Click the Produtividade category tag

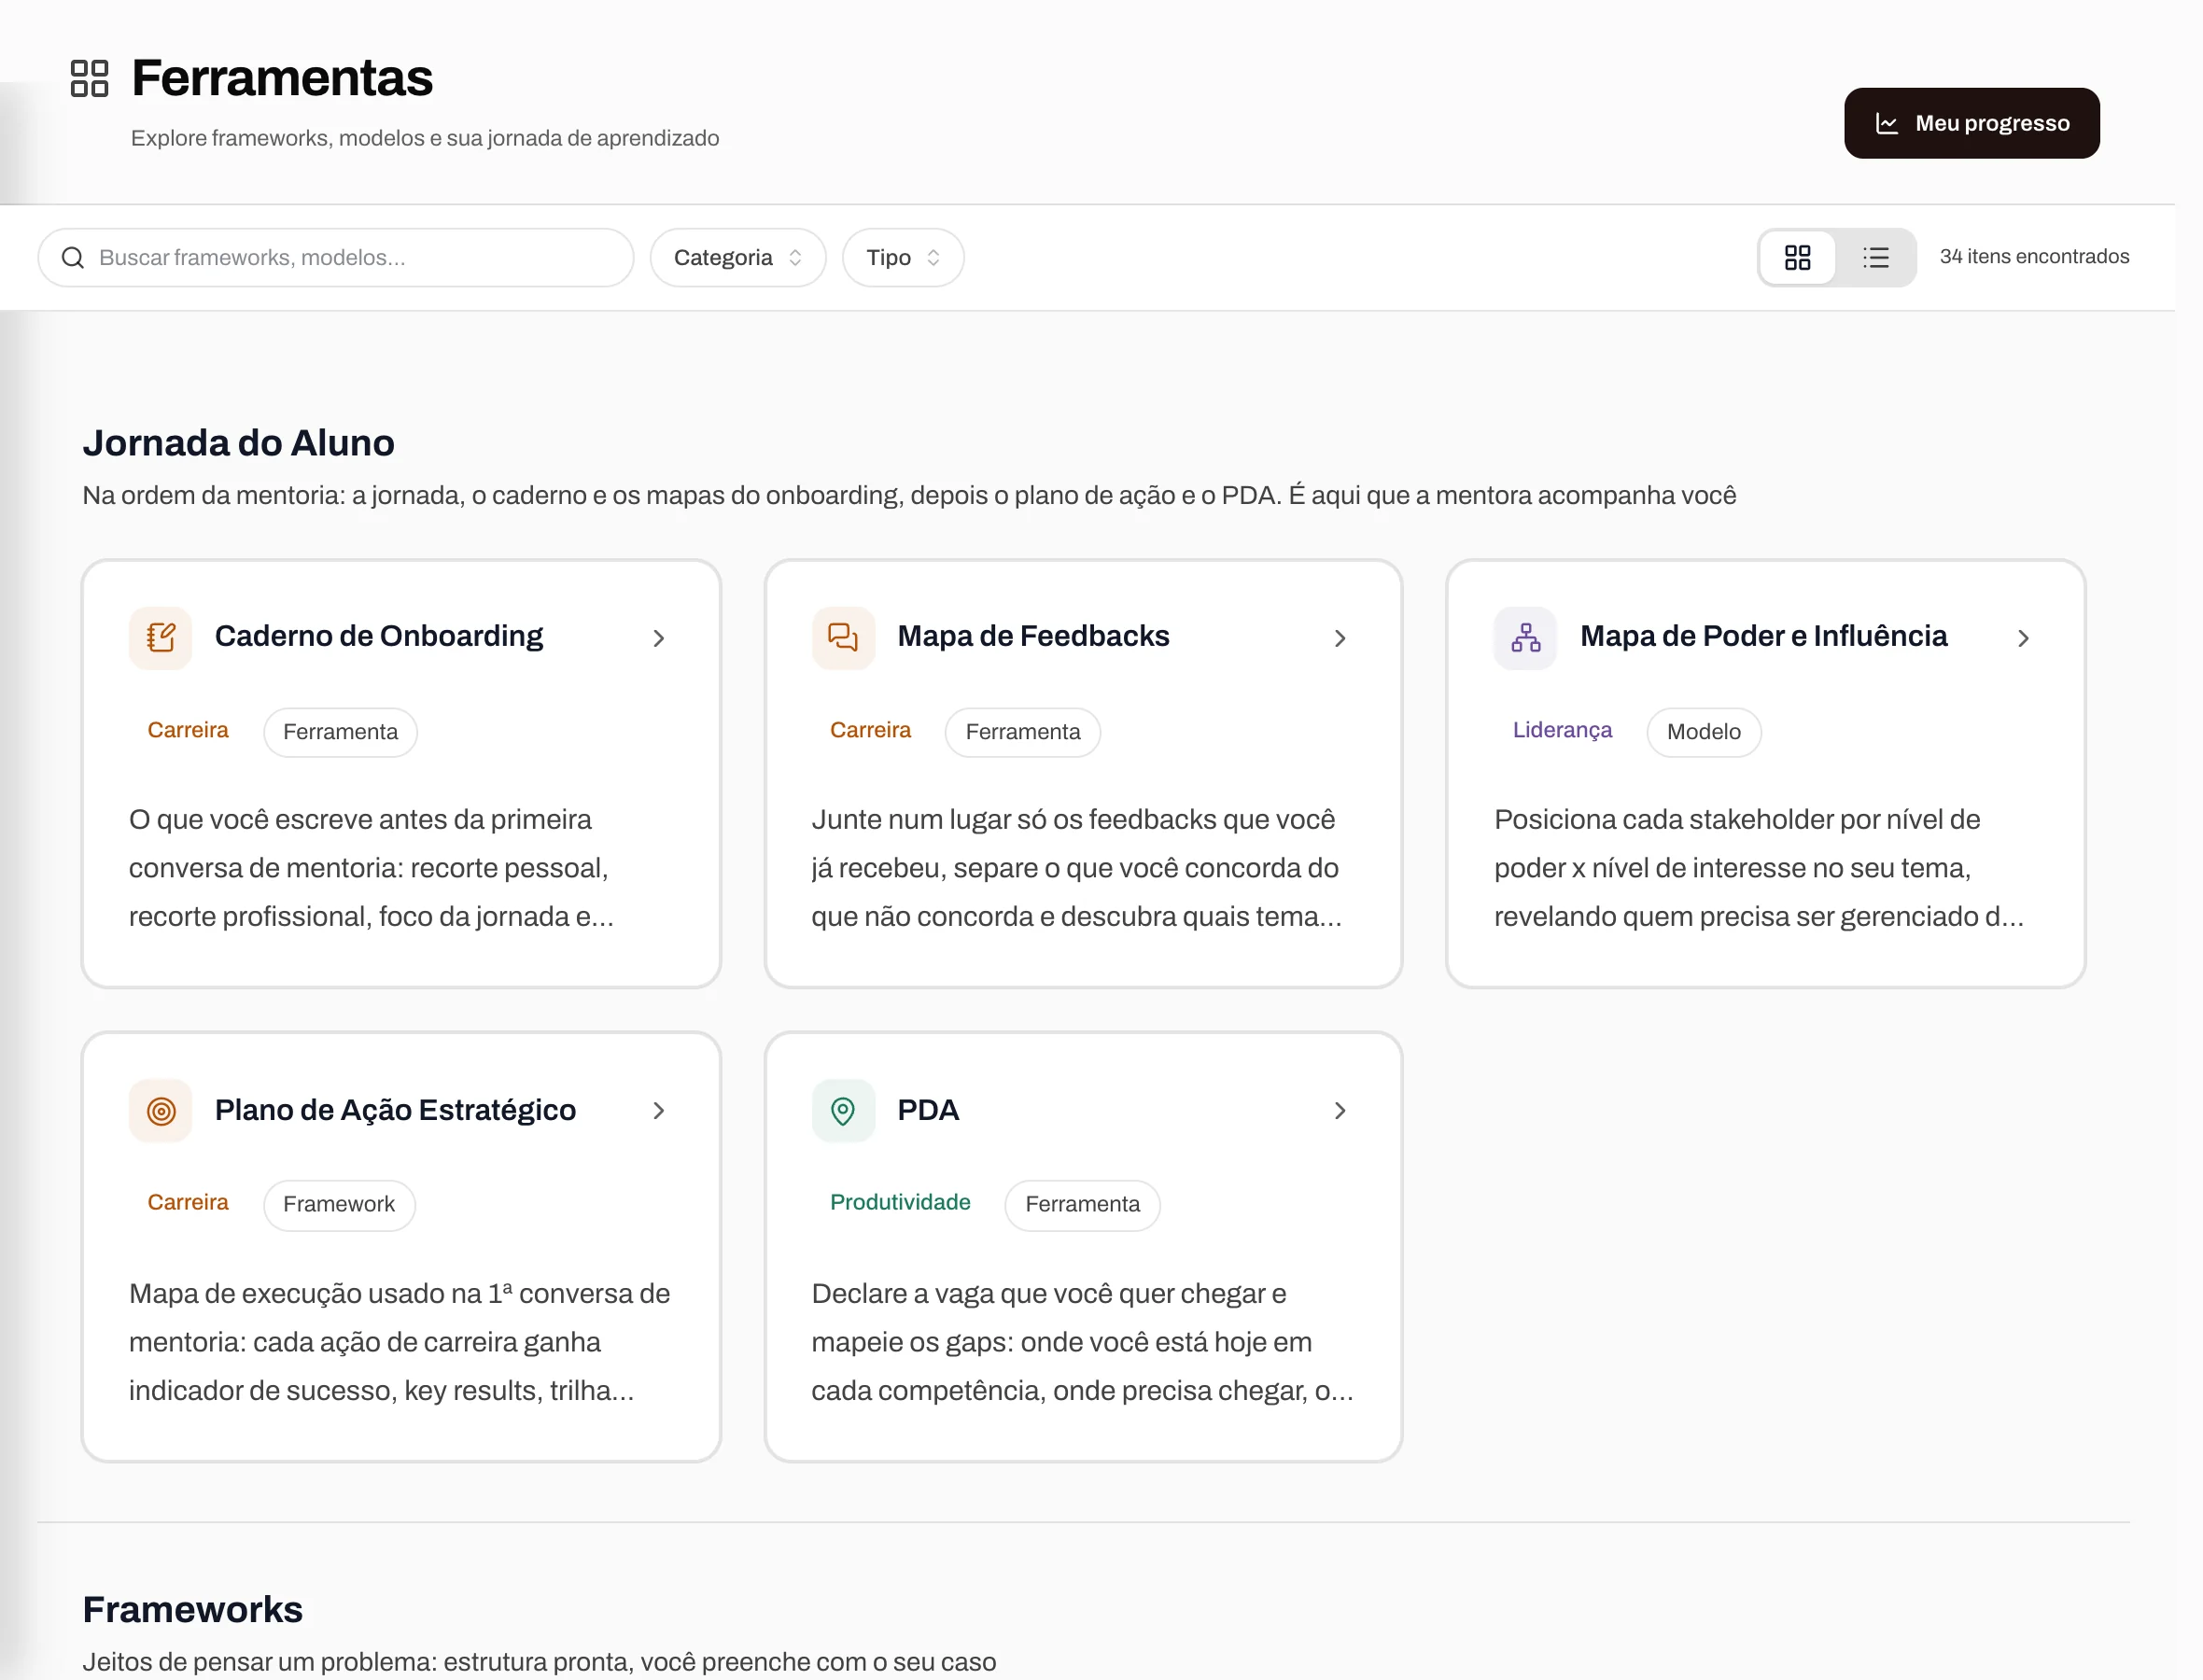tap(900, 1203)
